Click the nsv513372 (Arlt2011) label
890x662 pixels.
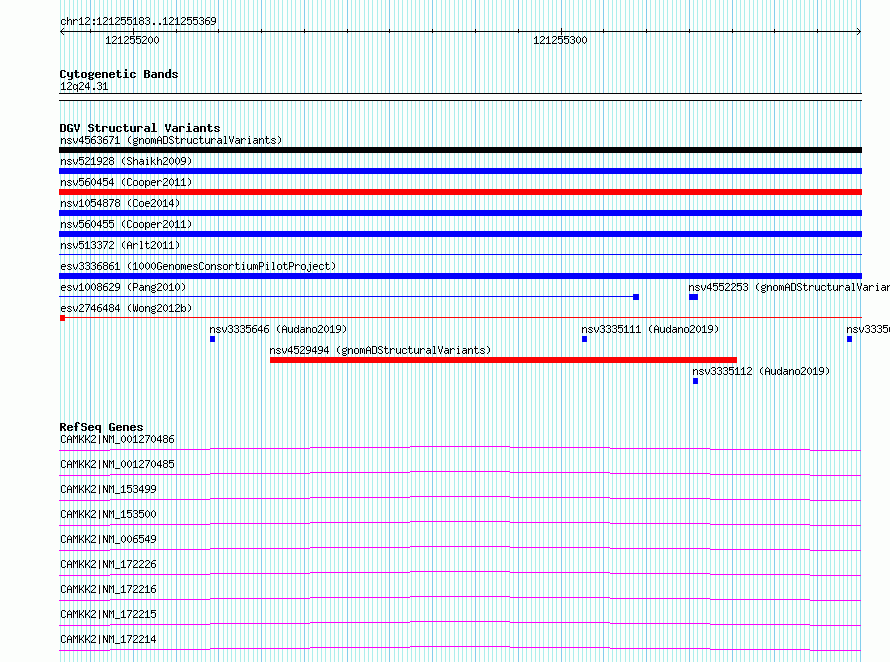click(x=120, y=245)
